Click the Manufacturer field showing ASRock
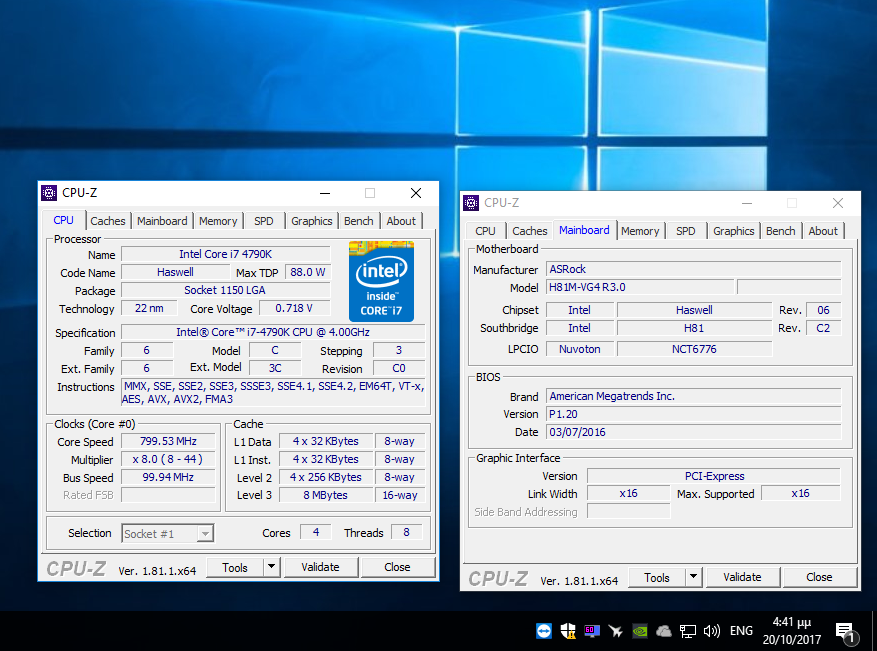The image size is (877, 651). pyautogui.click(x=694, y=269)
